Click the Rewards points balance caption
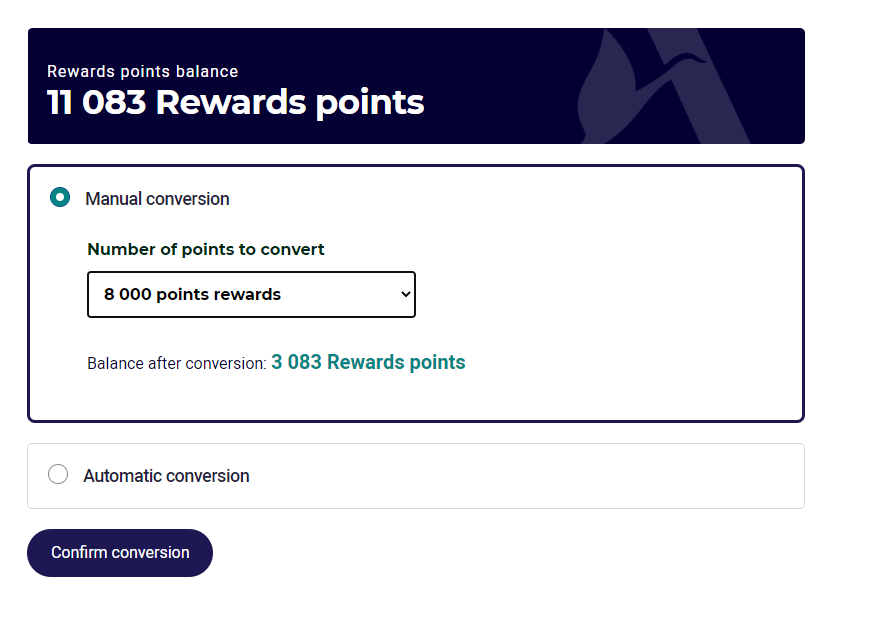Image resolution: width=880 pixels, height=623 pixels. click(x=143, y=71)
